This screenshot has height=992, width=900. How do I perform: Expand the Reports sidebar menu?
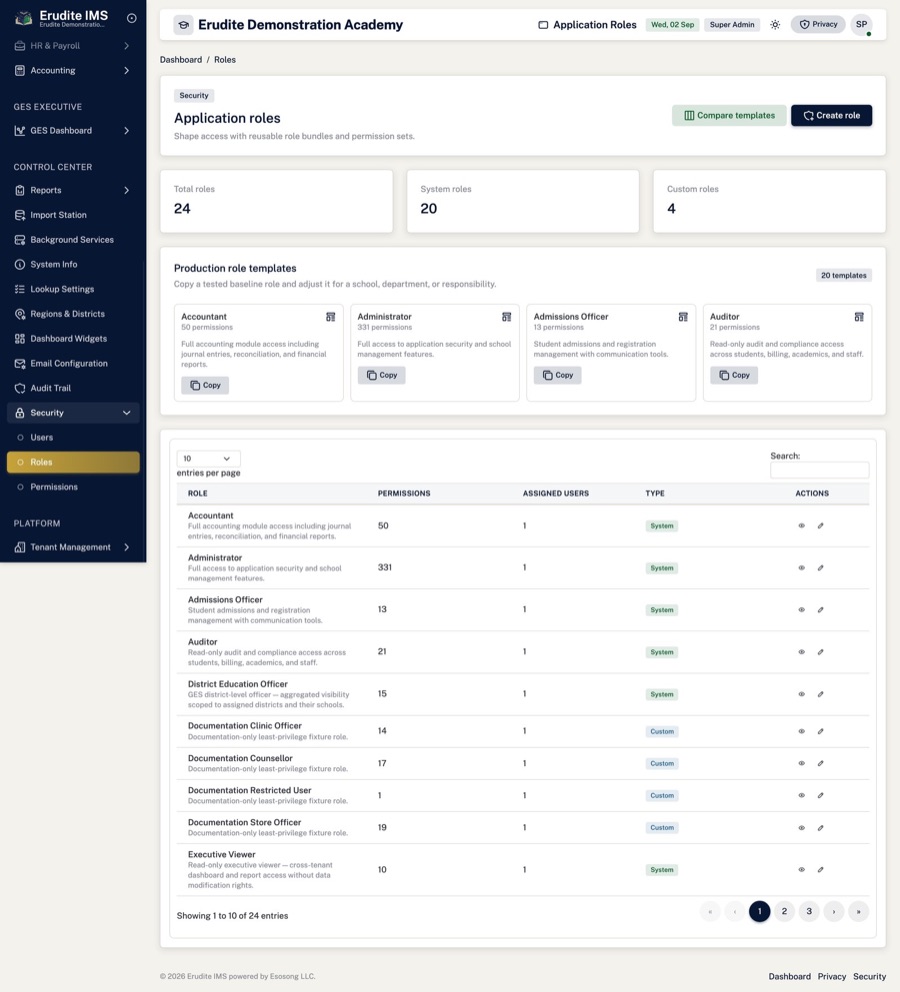73,190
